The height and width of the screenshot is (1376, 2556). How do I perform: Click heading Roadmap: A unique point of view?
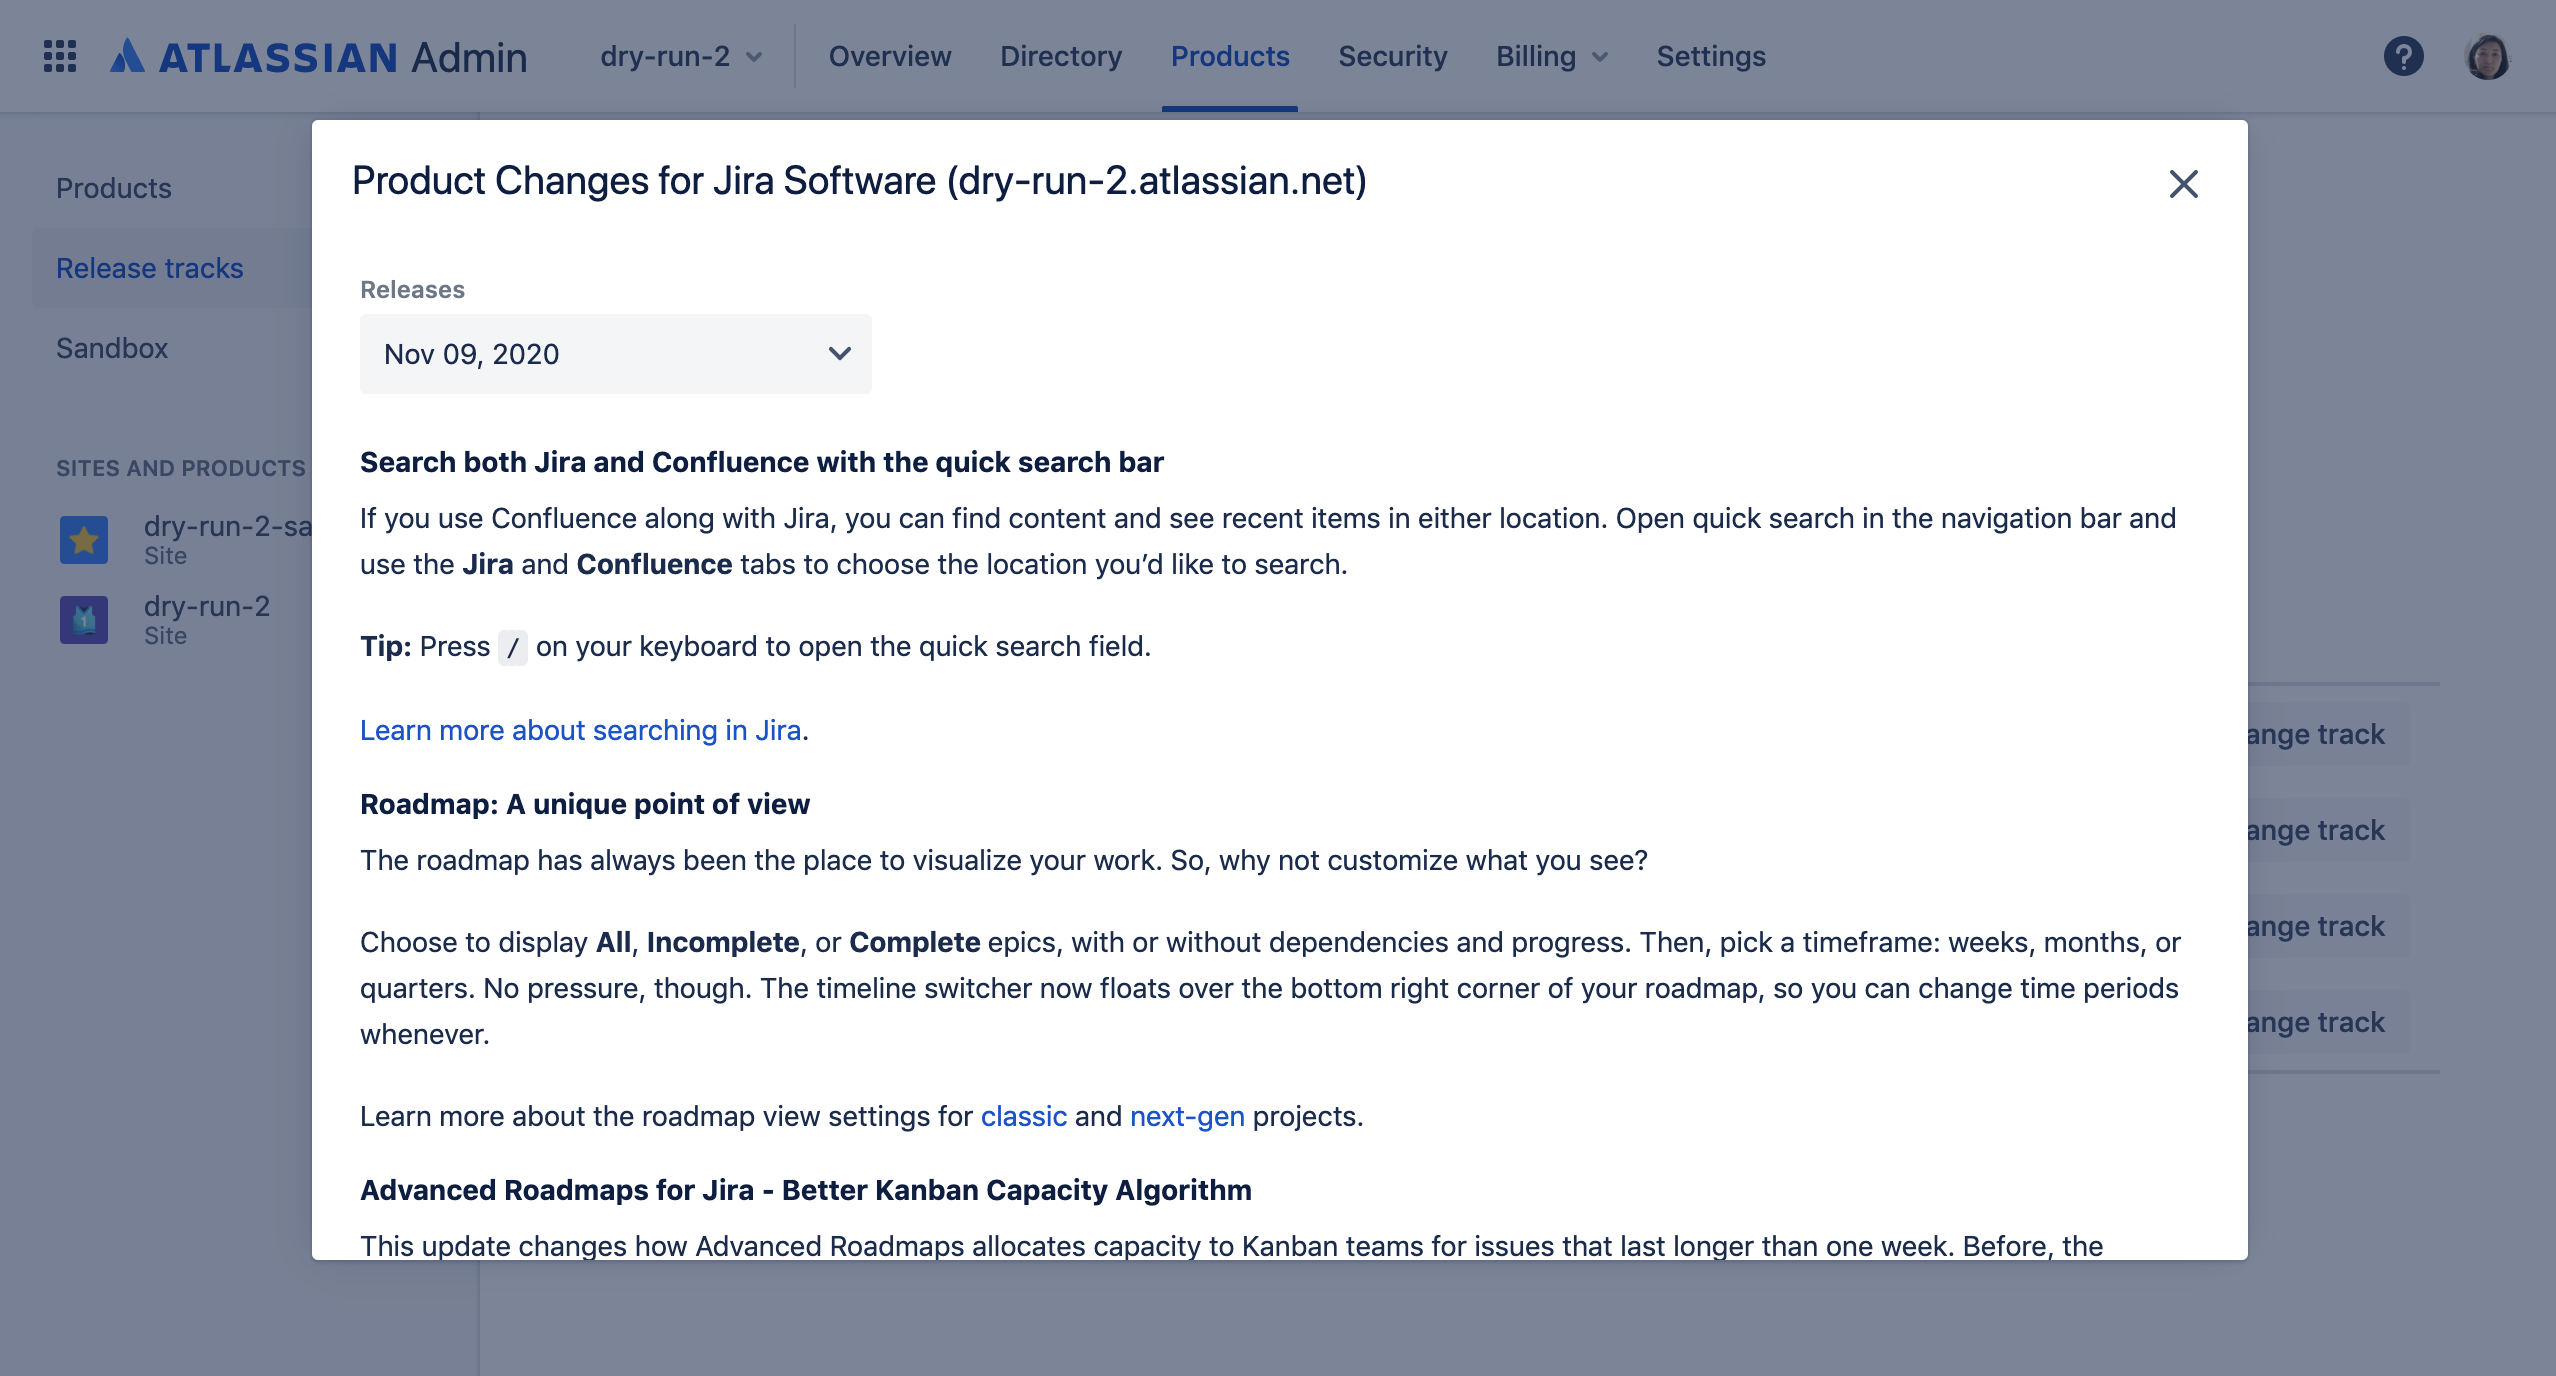[x=585, y=804]
